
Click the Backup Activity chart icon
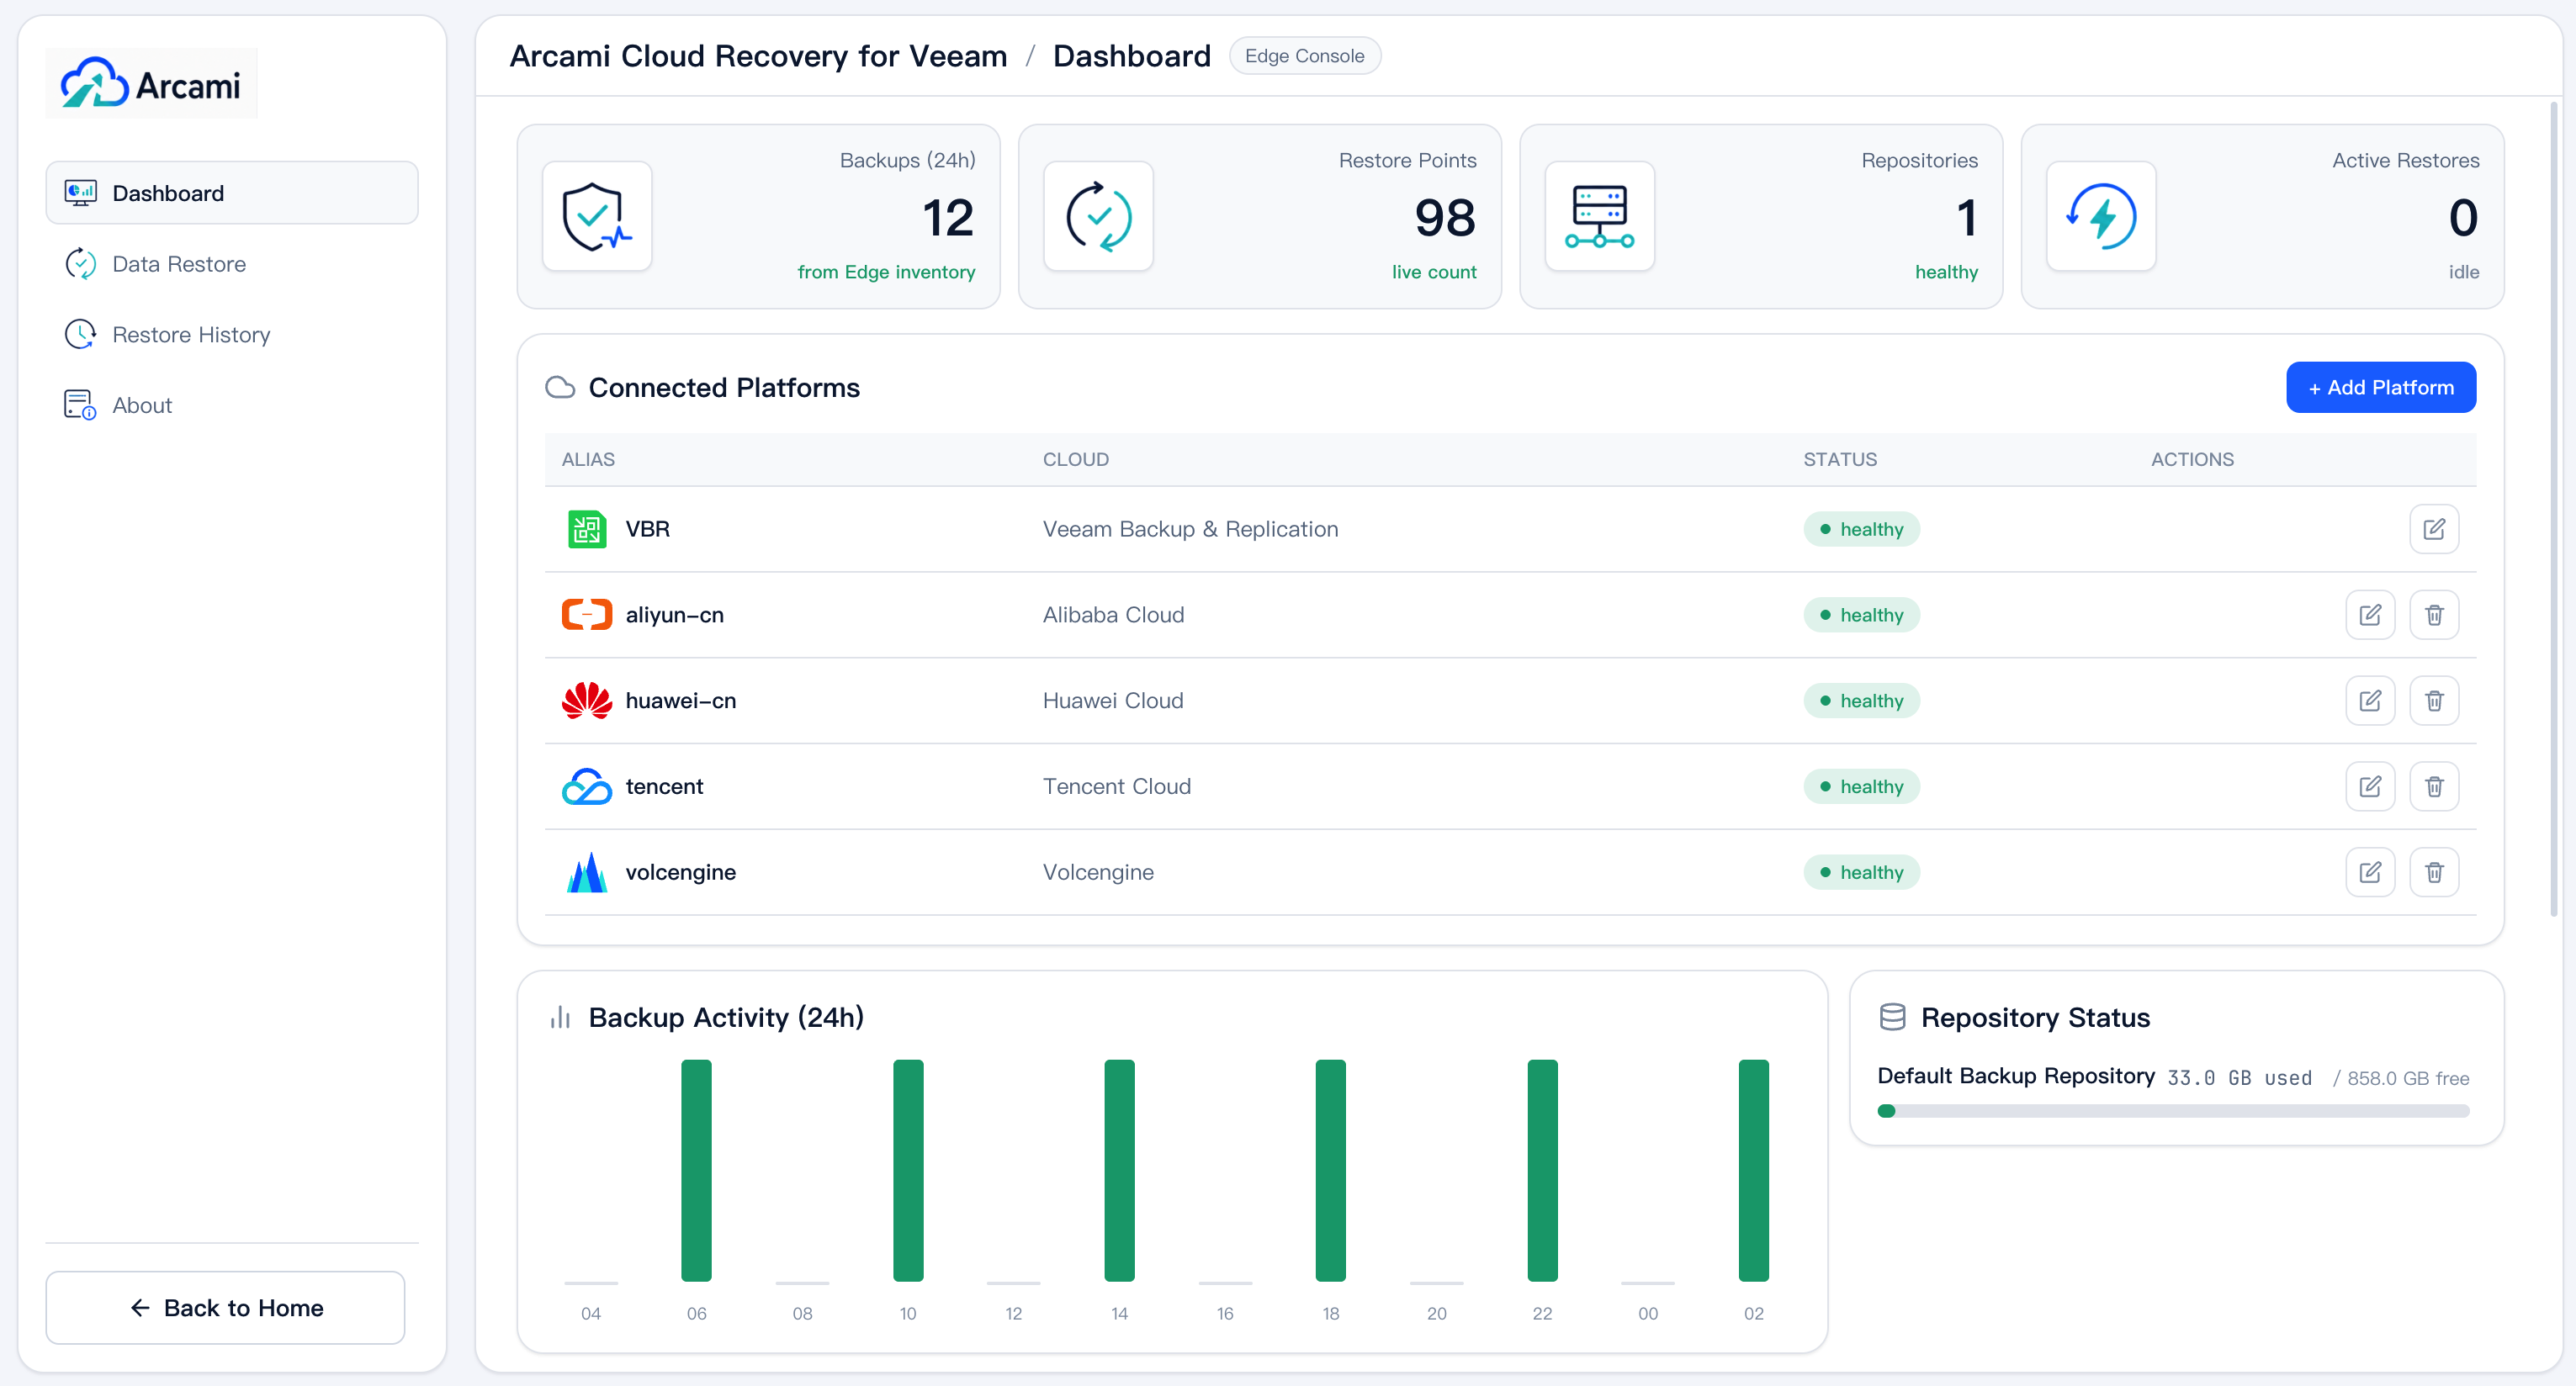click(560, 1018)
